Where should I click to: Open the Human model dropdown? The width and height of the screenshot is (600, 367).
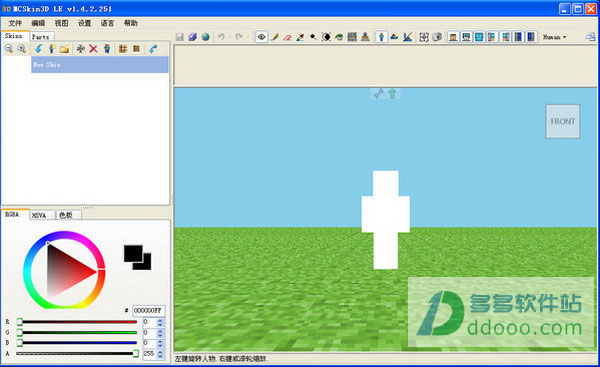554,37
